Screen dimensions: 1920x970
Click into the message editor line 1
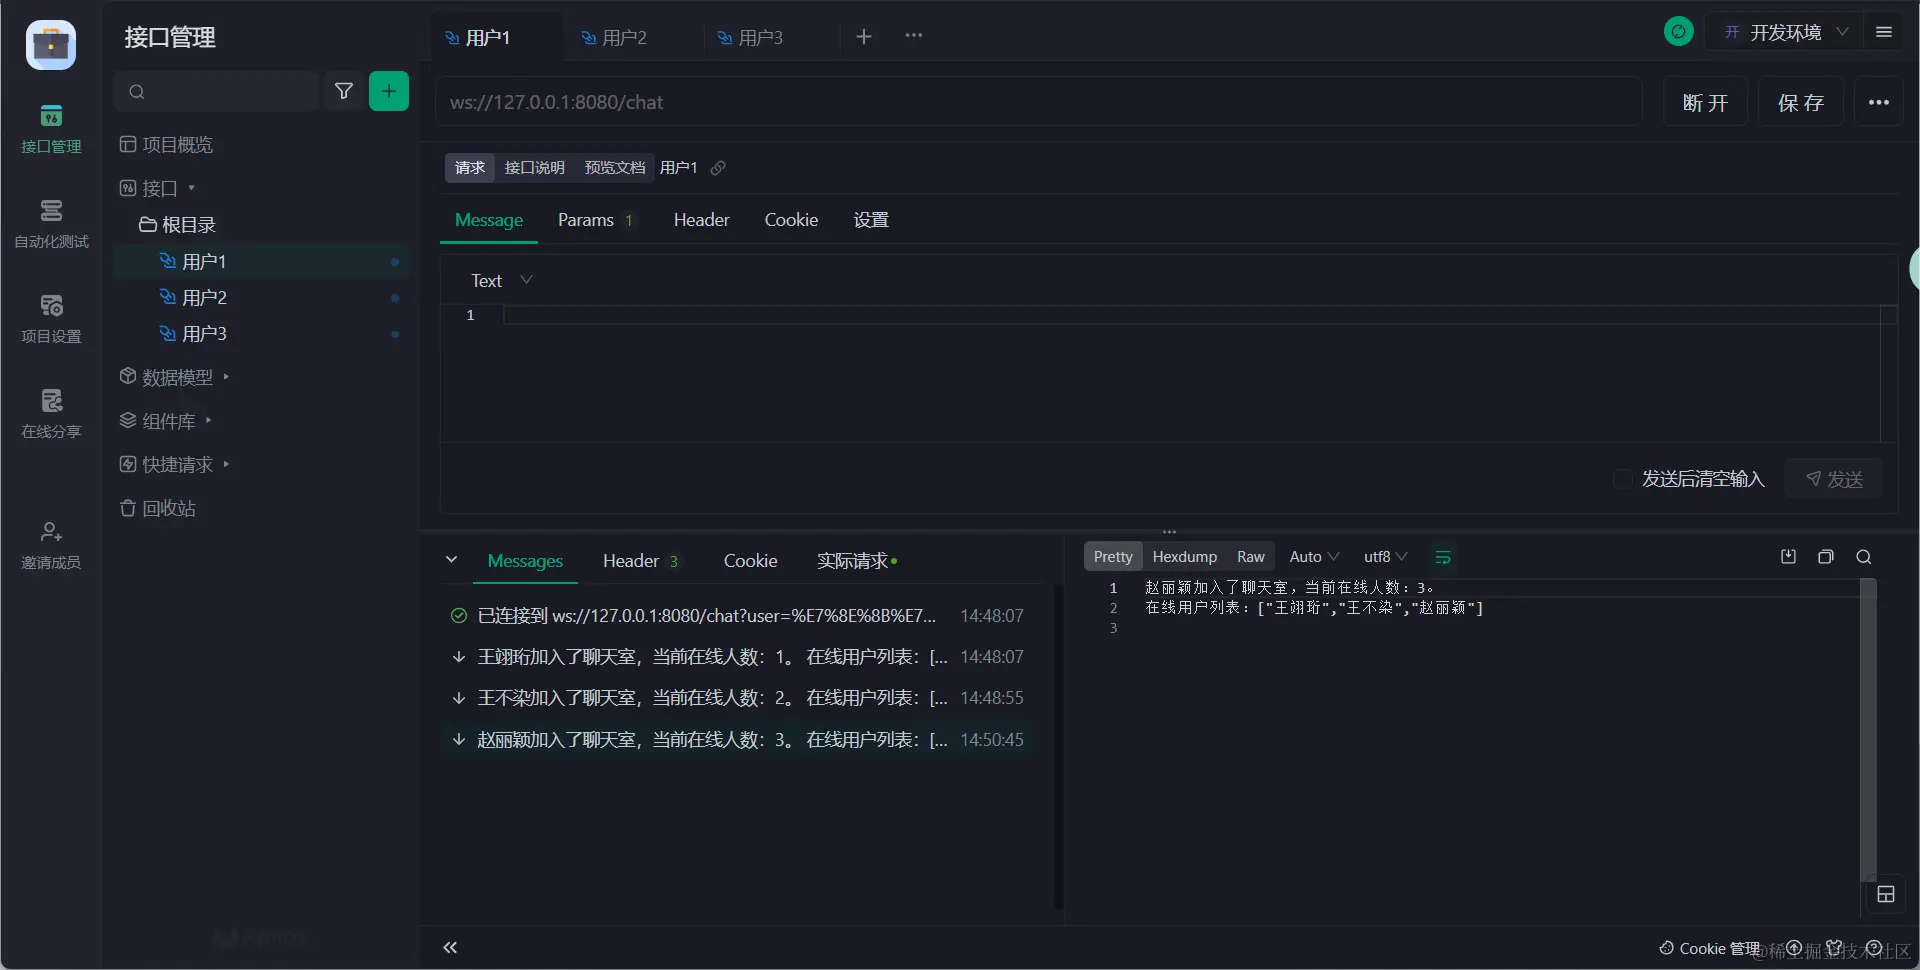[1190, 315]
